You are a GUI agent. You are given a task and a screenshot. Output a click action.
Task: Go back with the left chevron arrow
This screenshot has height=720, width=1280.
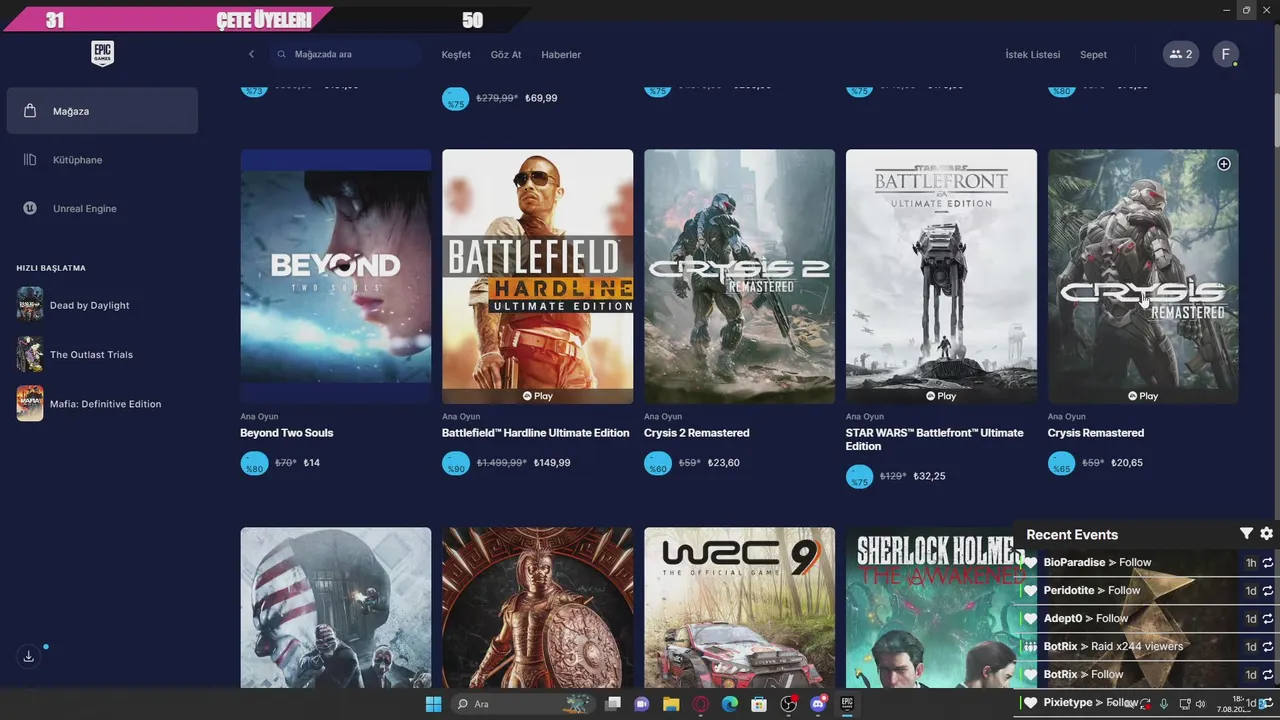pos(251,54)
